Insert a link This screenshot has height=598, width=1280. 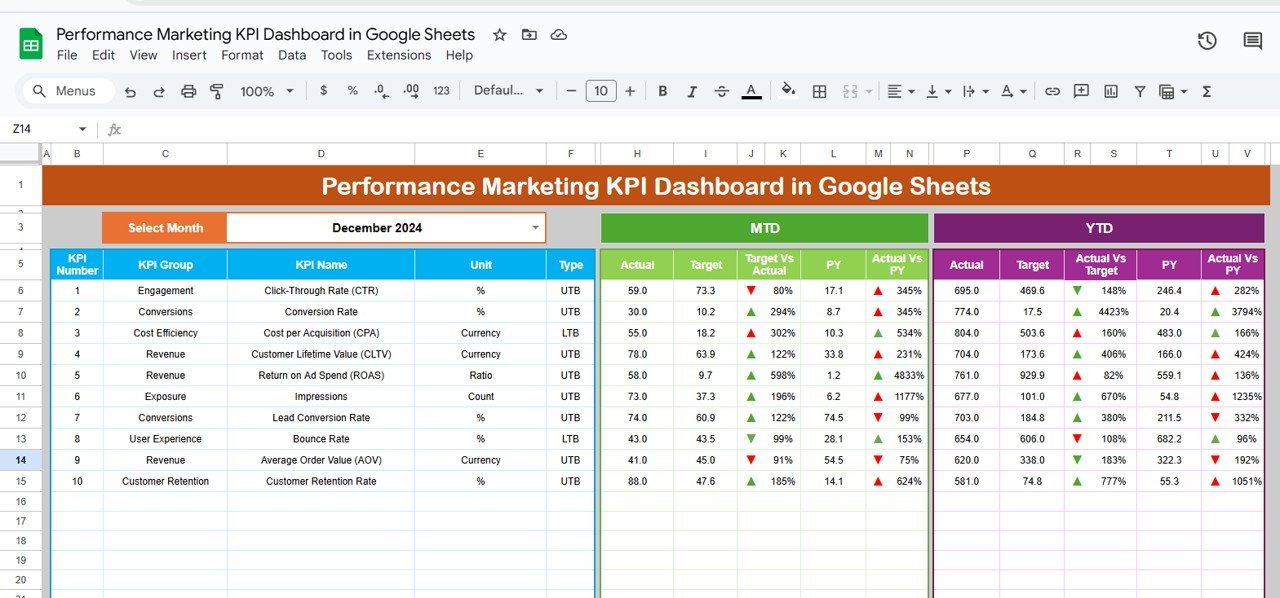click(x=1052, y=91)
